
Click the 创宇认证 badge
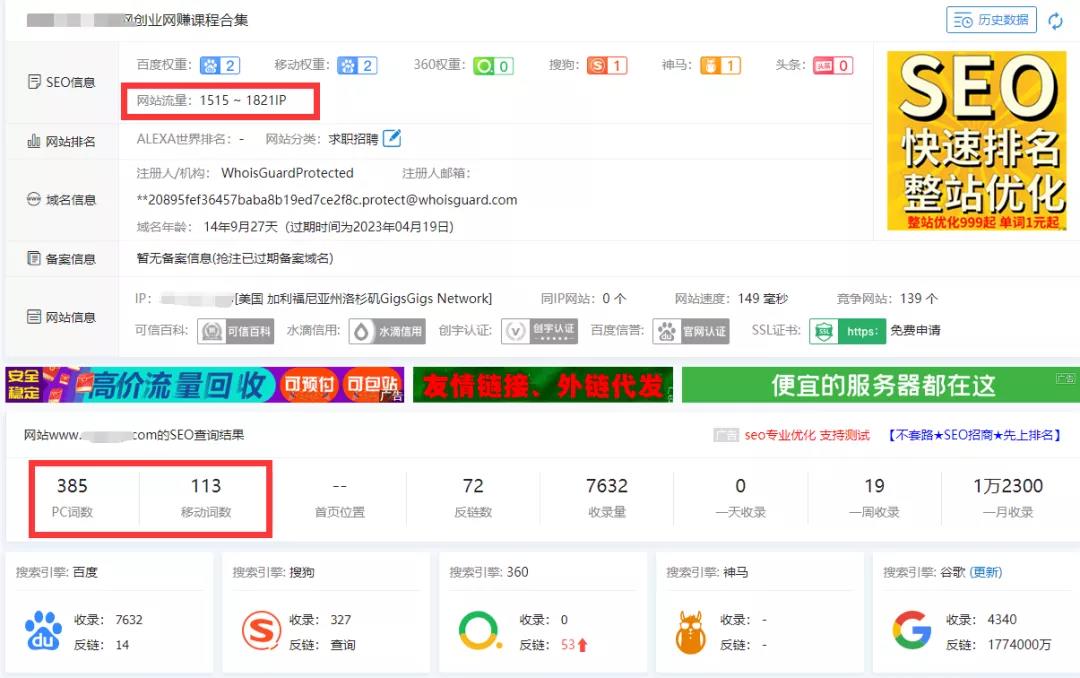pyautogui.click(x=540, y=331)
